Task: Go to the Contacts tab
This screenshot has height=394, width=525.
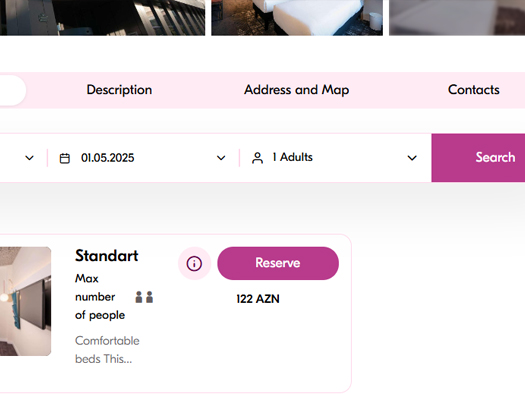Action: (474, 90)
